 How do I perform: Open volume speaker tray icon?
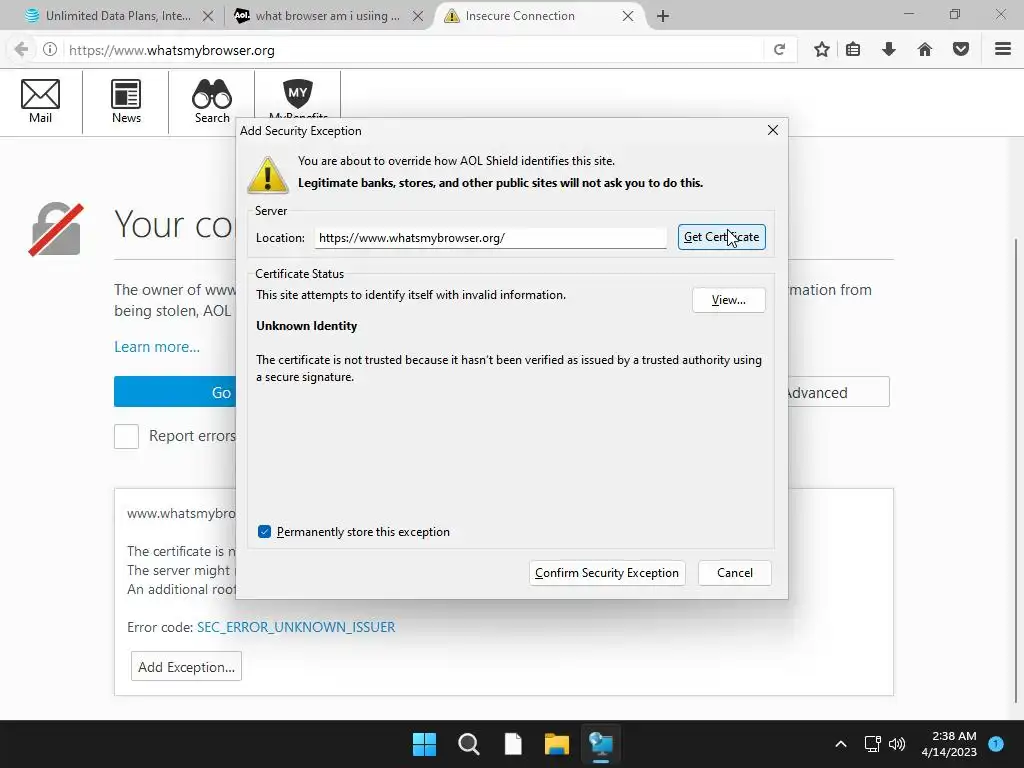(897, 744)
